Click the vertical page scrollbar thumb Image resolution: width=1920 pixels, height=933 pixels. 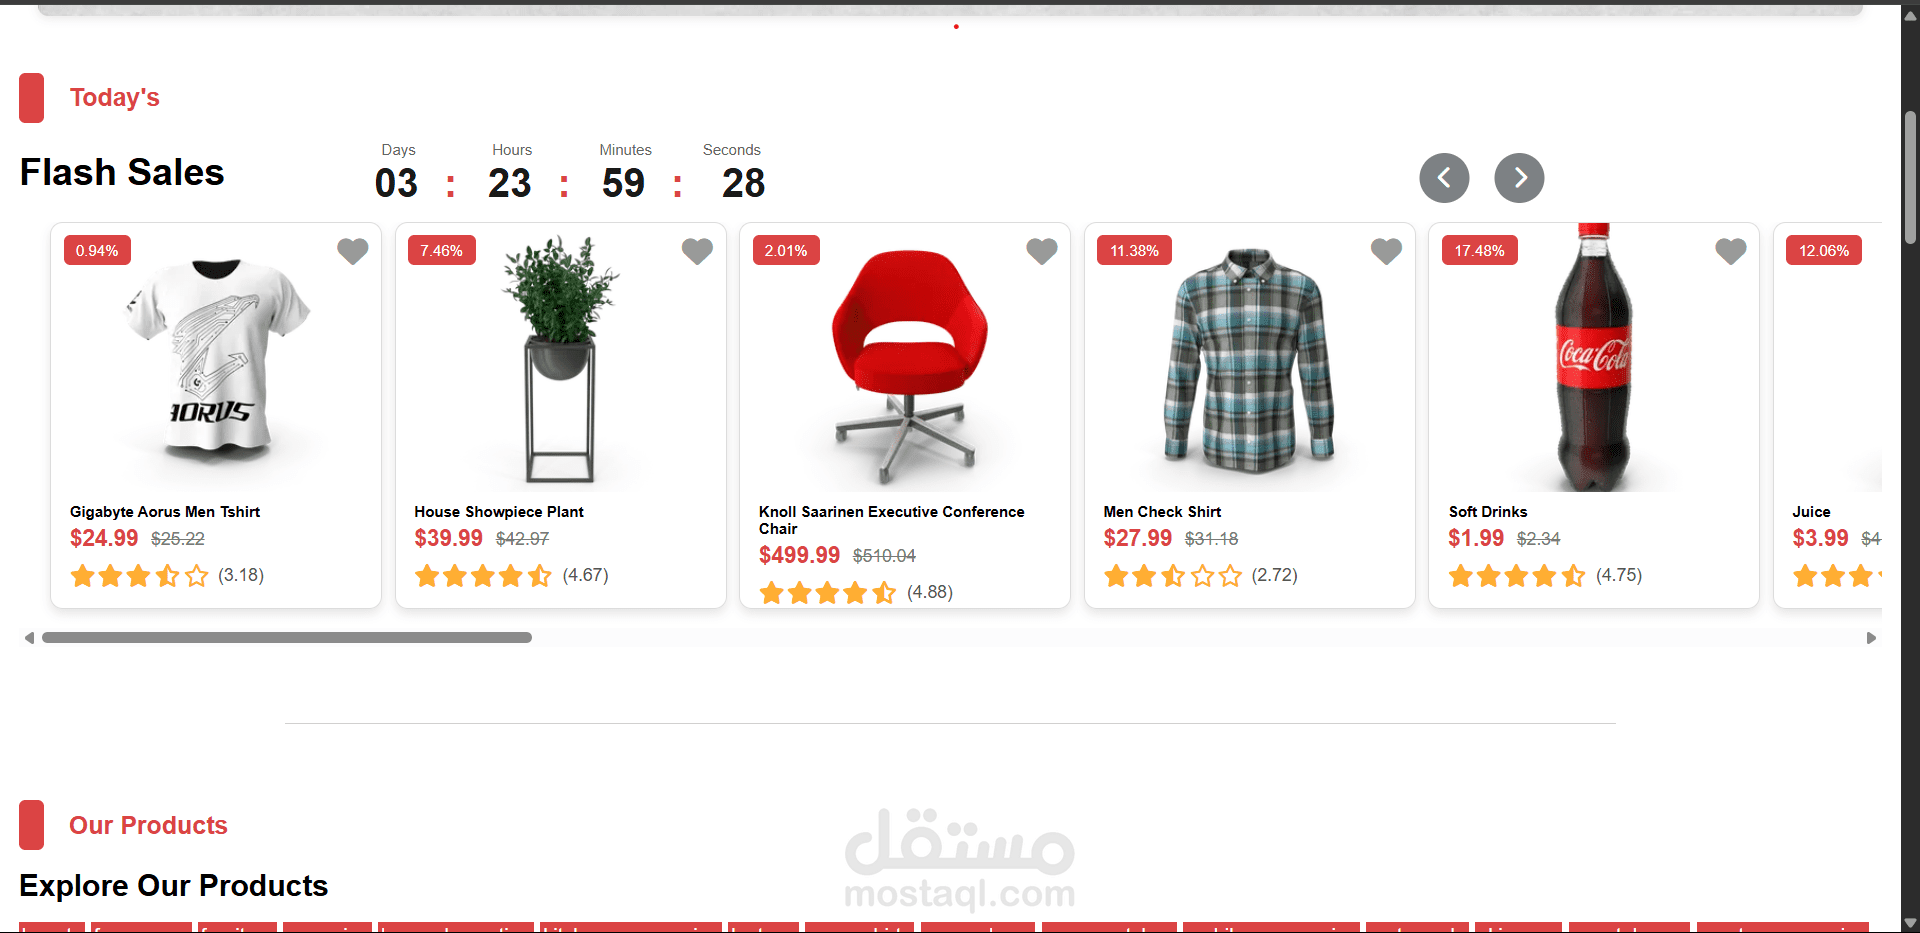tap(1910, 177)
